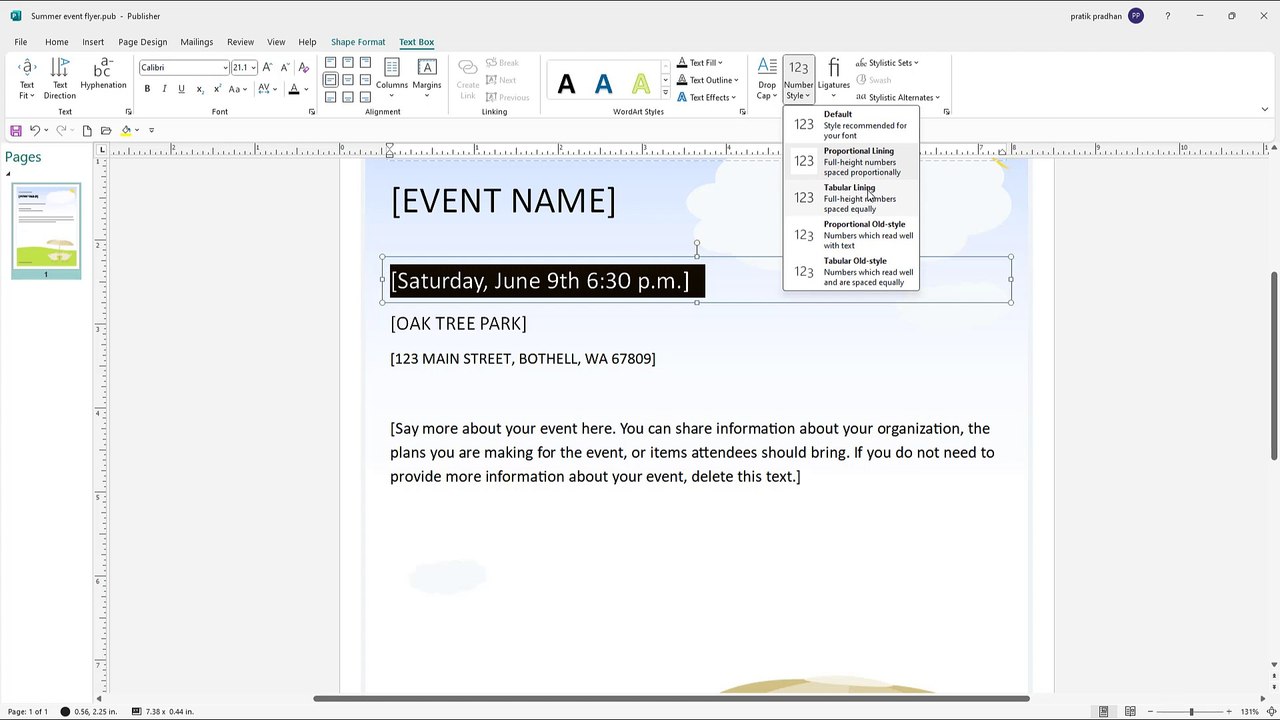The width and height of the screenshot is (1280, 720).
Task: Choose Tabular Old-style number style
Action: pos(851,271)
